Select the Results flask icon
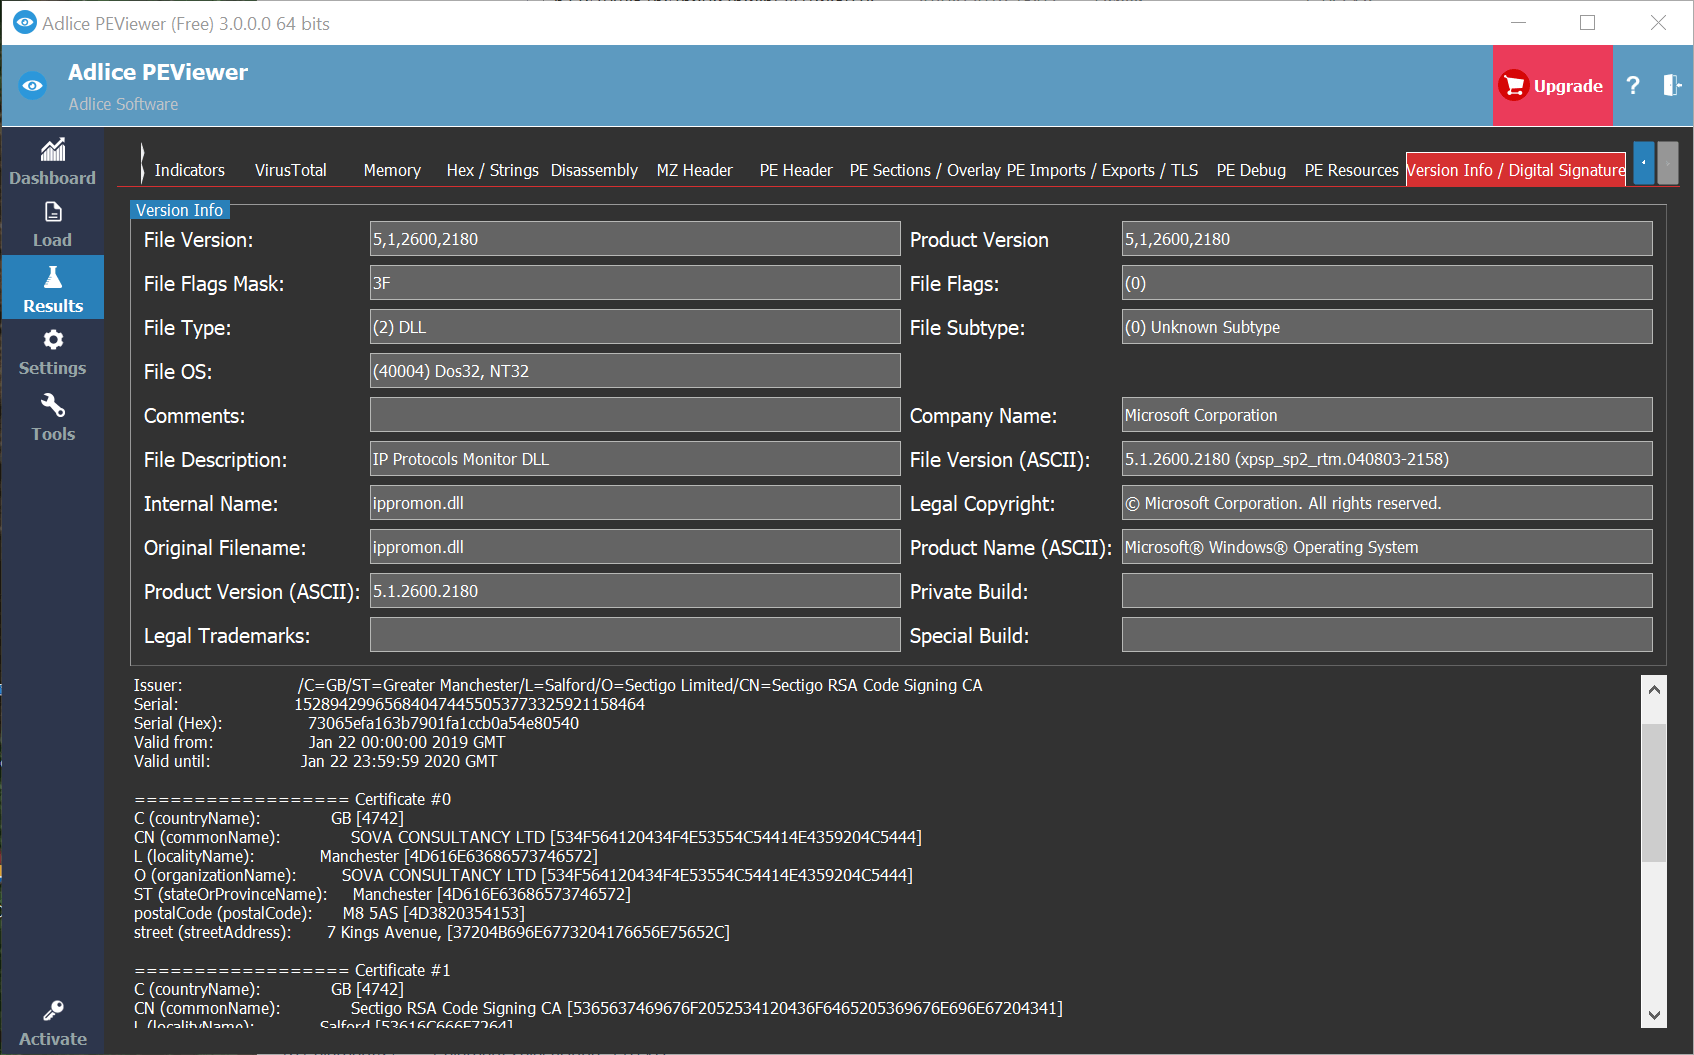This screenshot has width=1694, height=1055. tap(53, 278)
